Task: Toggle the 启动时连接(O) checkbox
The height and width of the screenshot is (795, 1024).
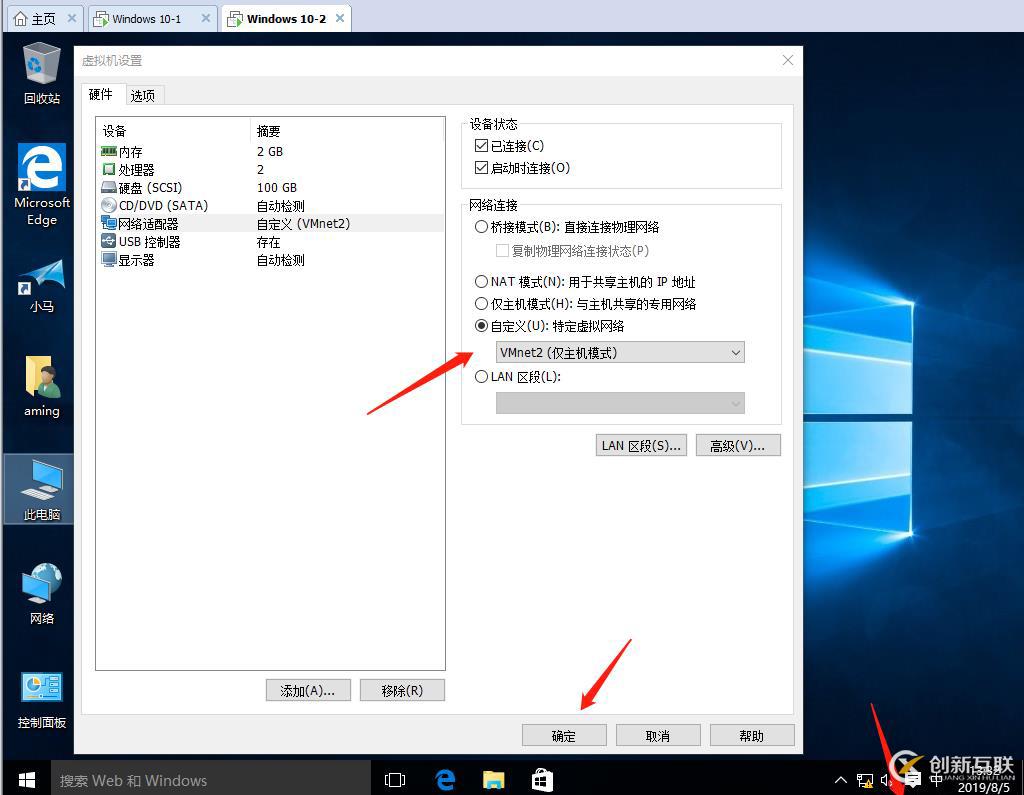Action: click(481, 168)
